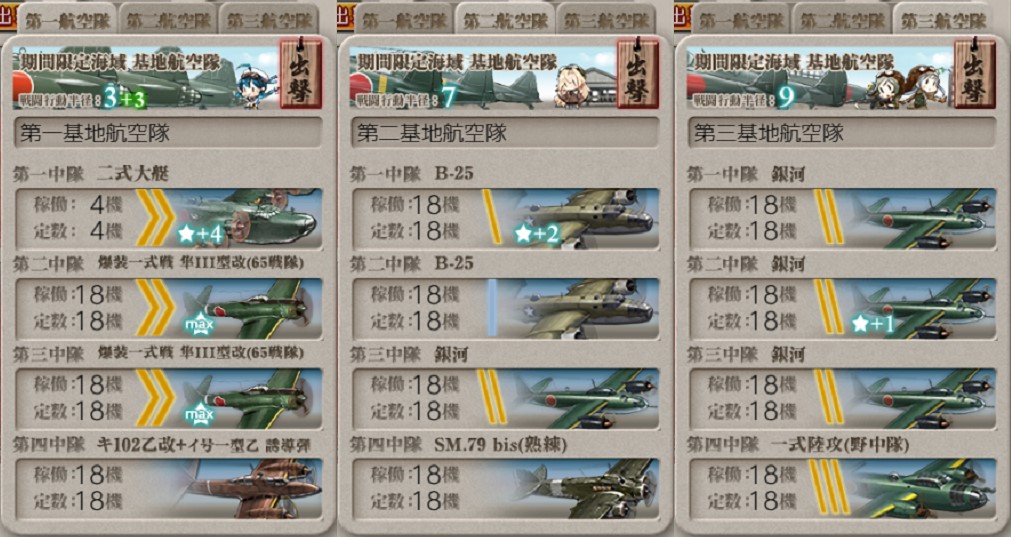The image size is (1011, 537).
Task: Toggle the 出撃 wooden sign of third air base
Action: (975, 73)
